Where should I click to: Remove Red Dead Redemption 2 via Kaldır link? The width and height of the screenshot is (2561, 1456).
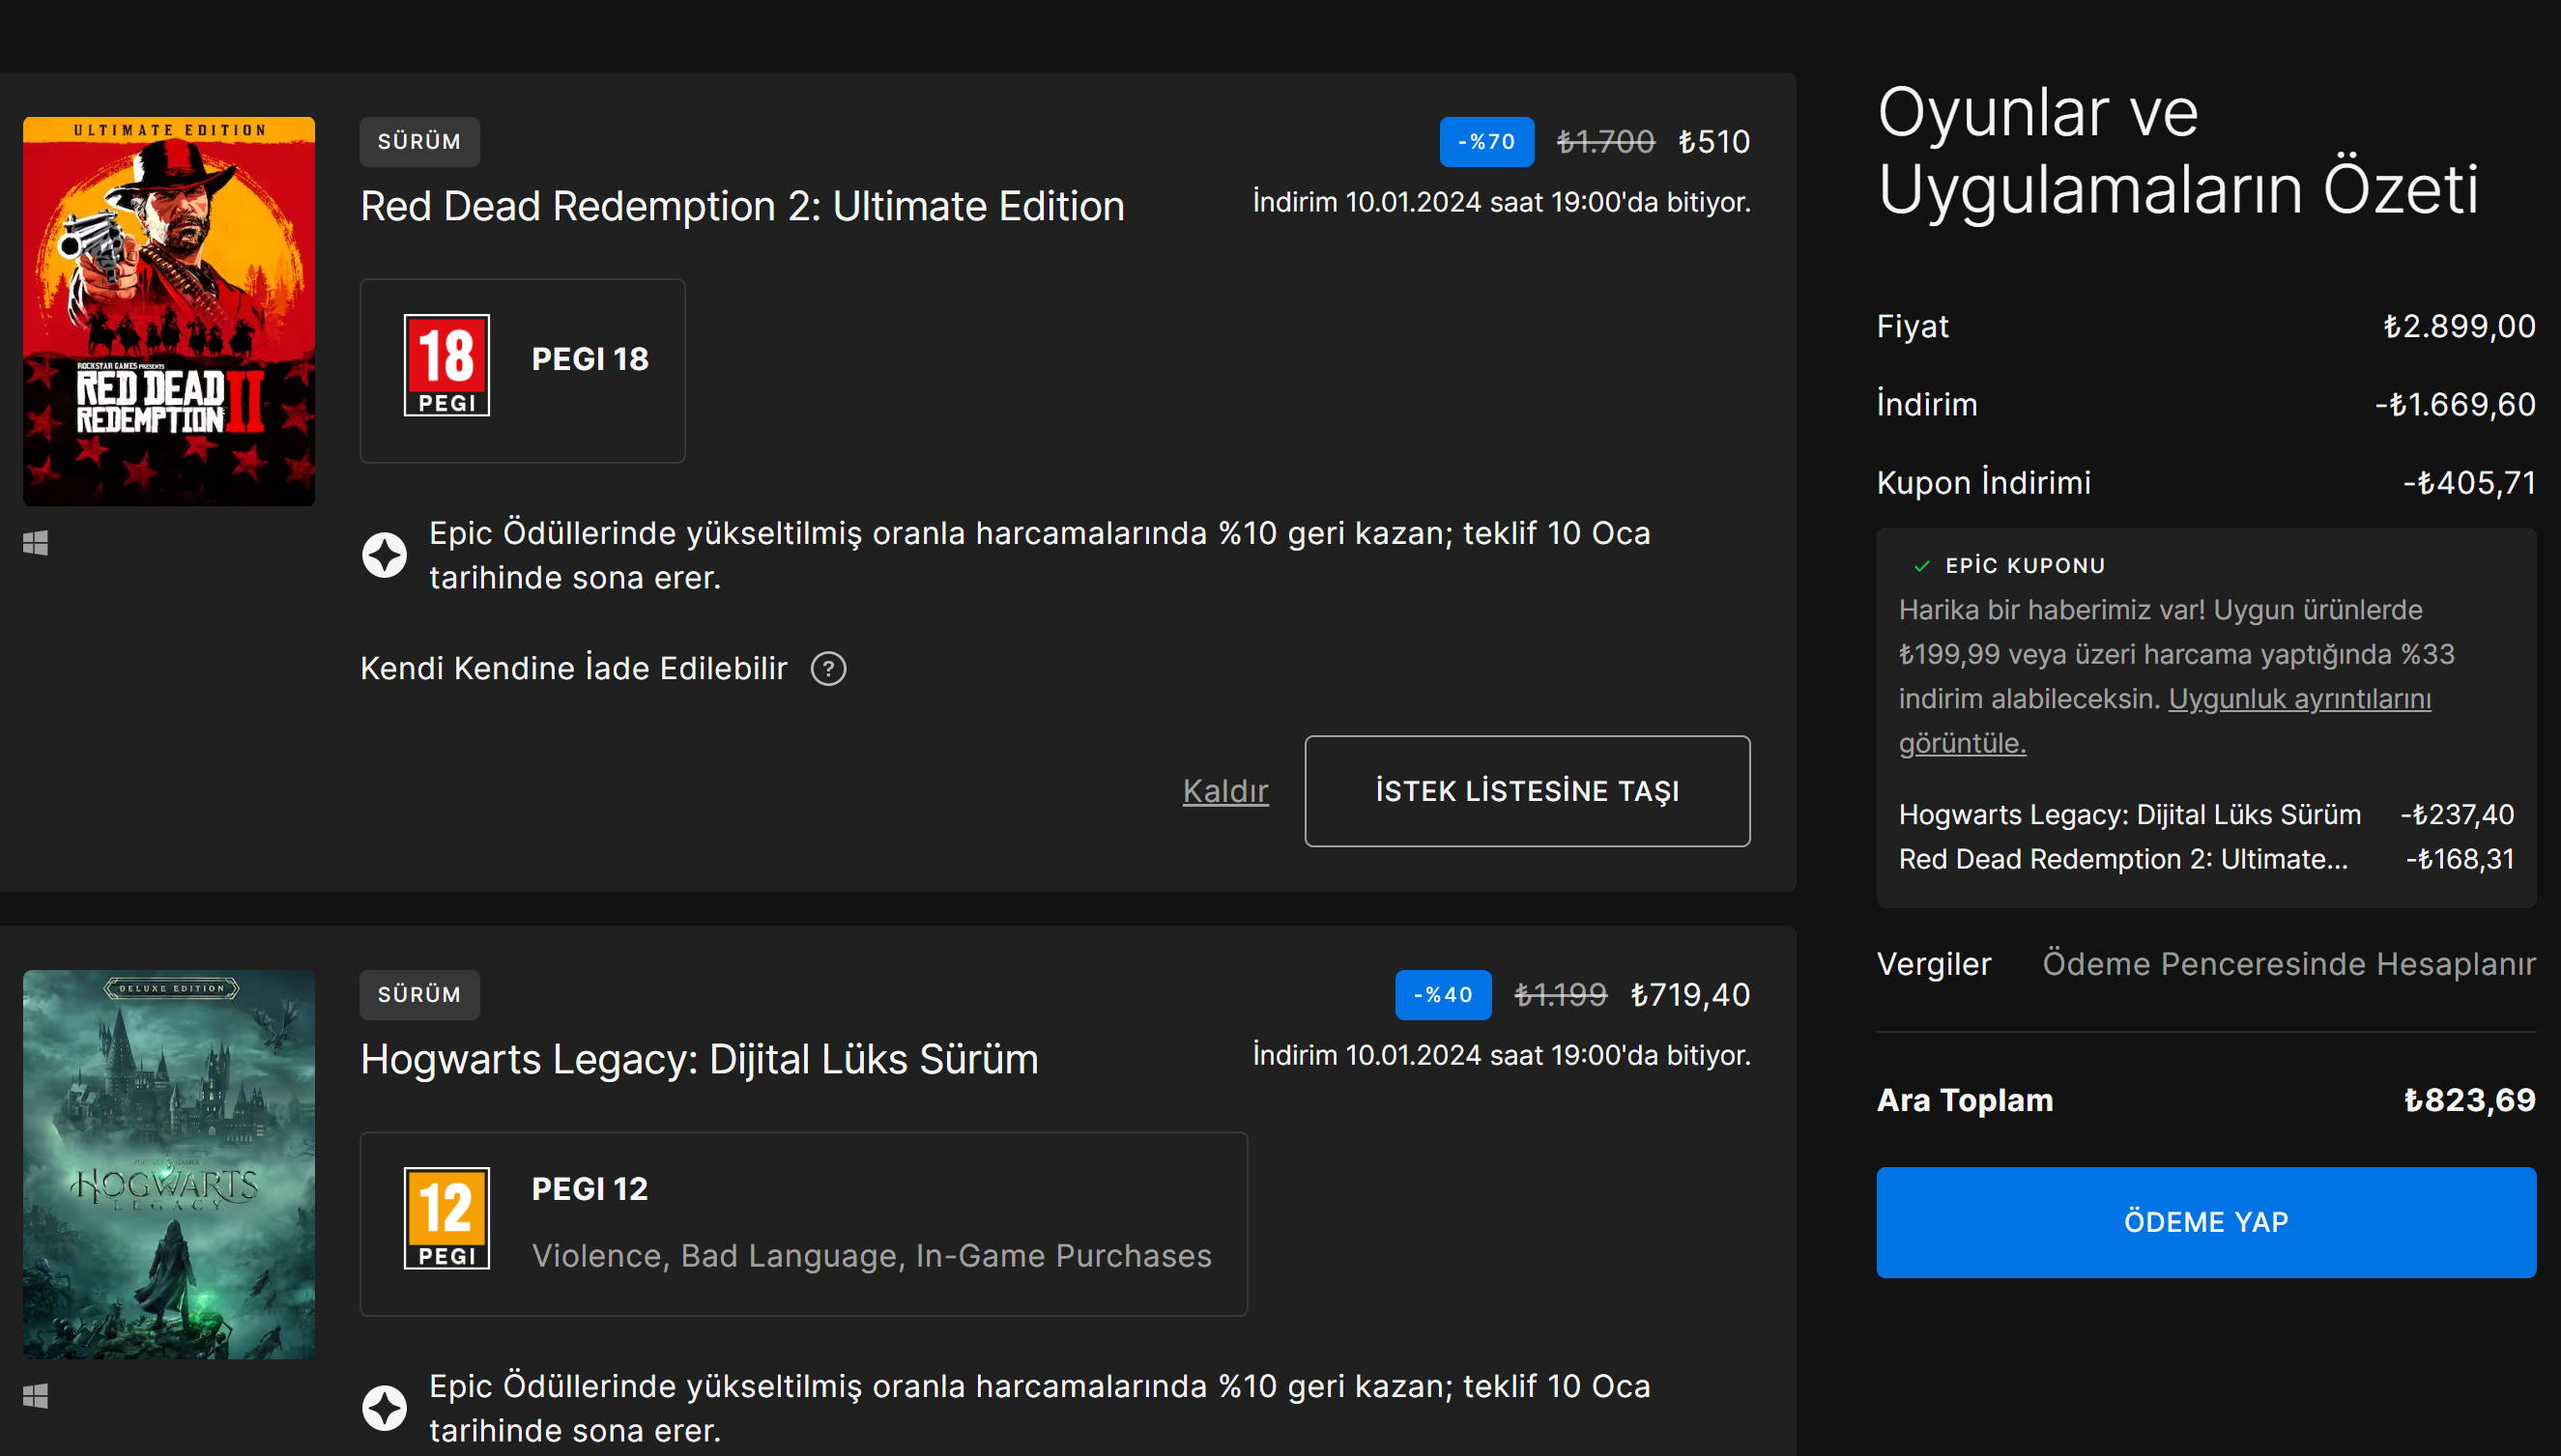1225,791
